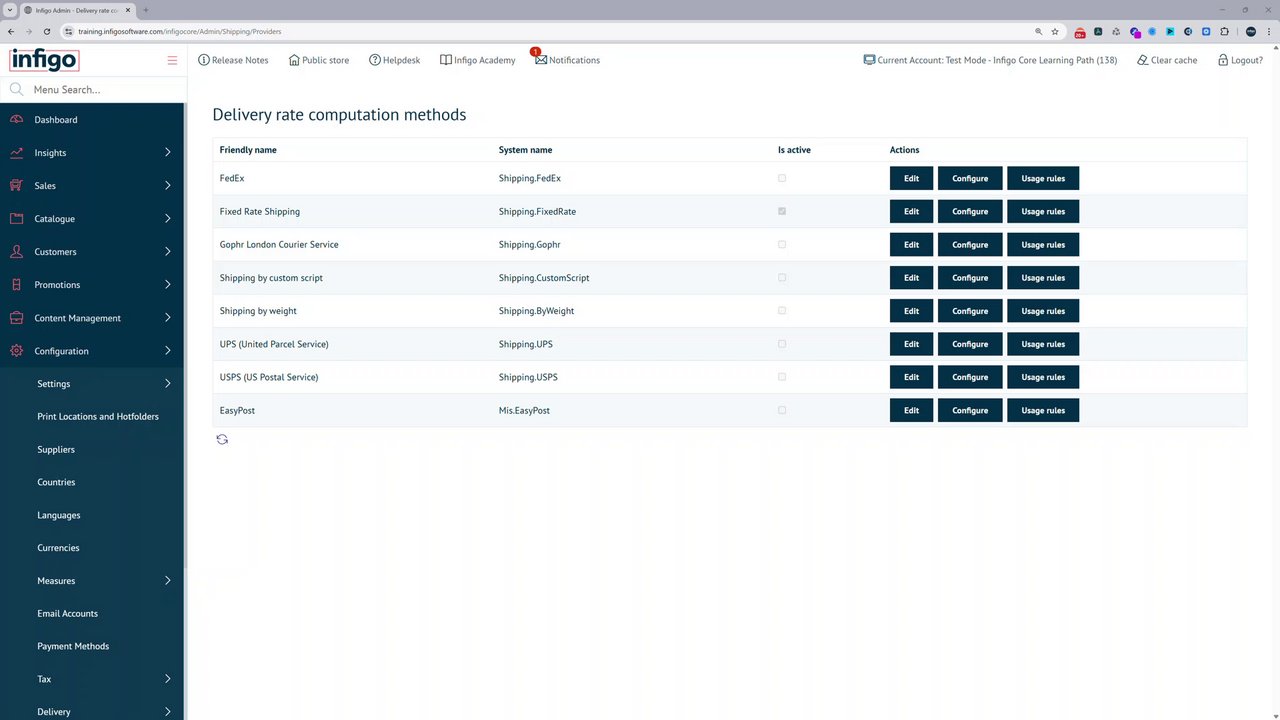
Task: Open the Email Accounts menu item
Action: tap(67, 614)
